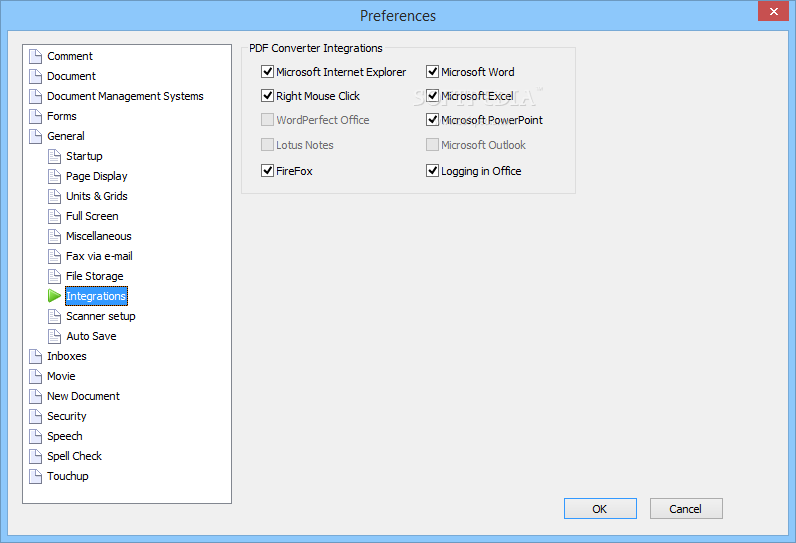Go to File Storage settings
796x543 pixels.
[x=95, y=277]
